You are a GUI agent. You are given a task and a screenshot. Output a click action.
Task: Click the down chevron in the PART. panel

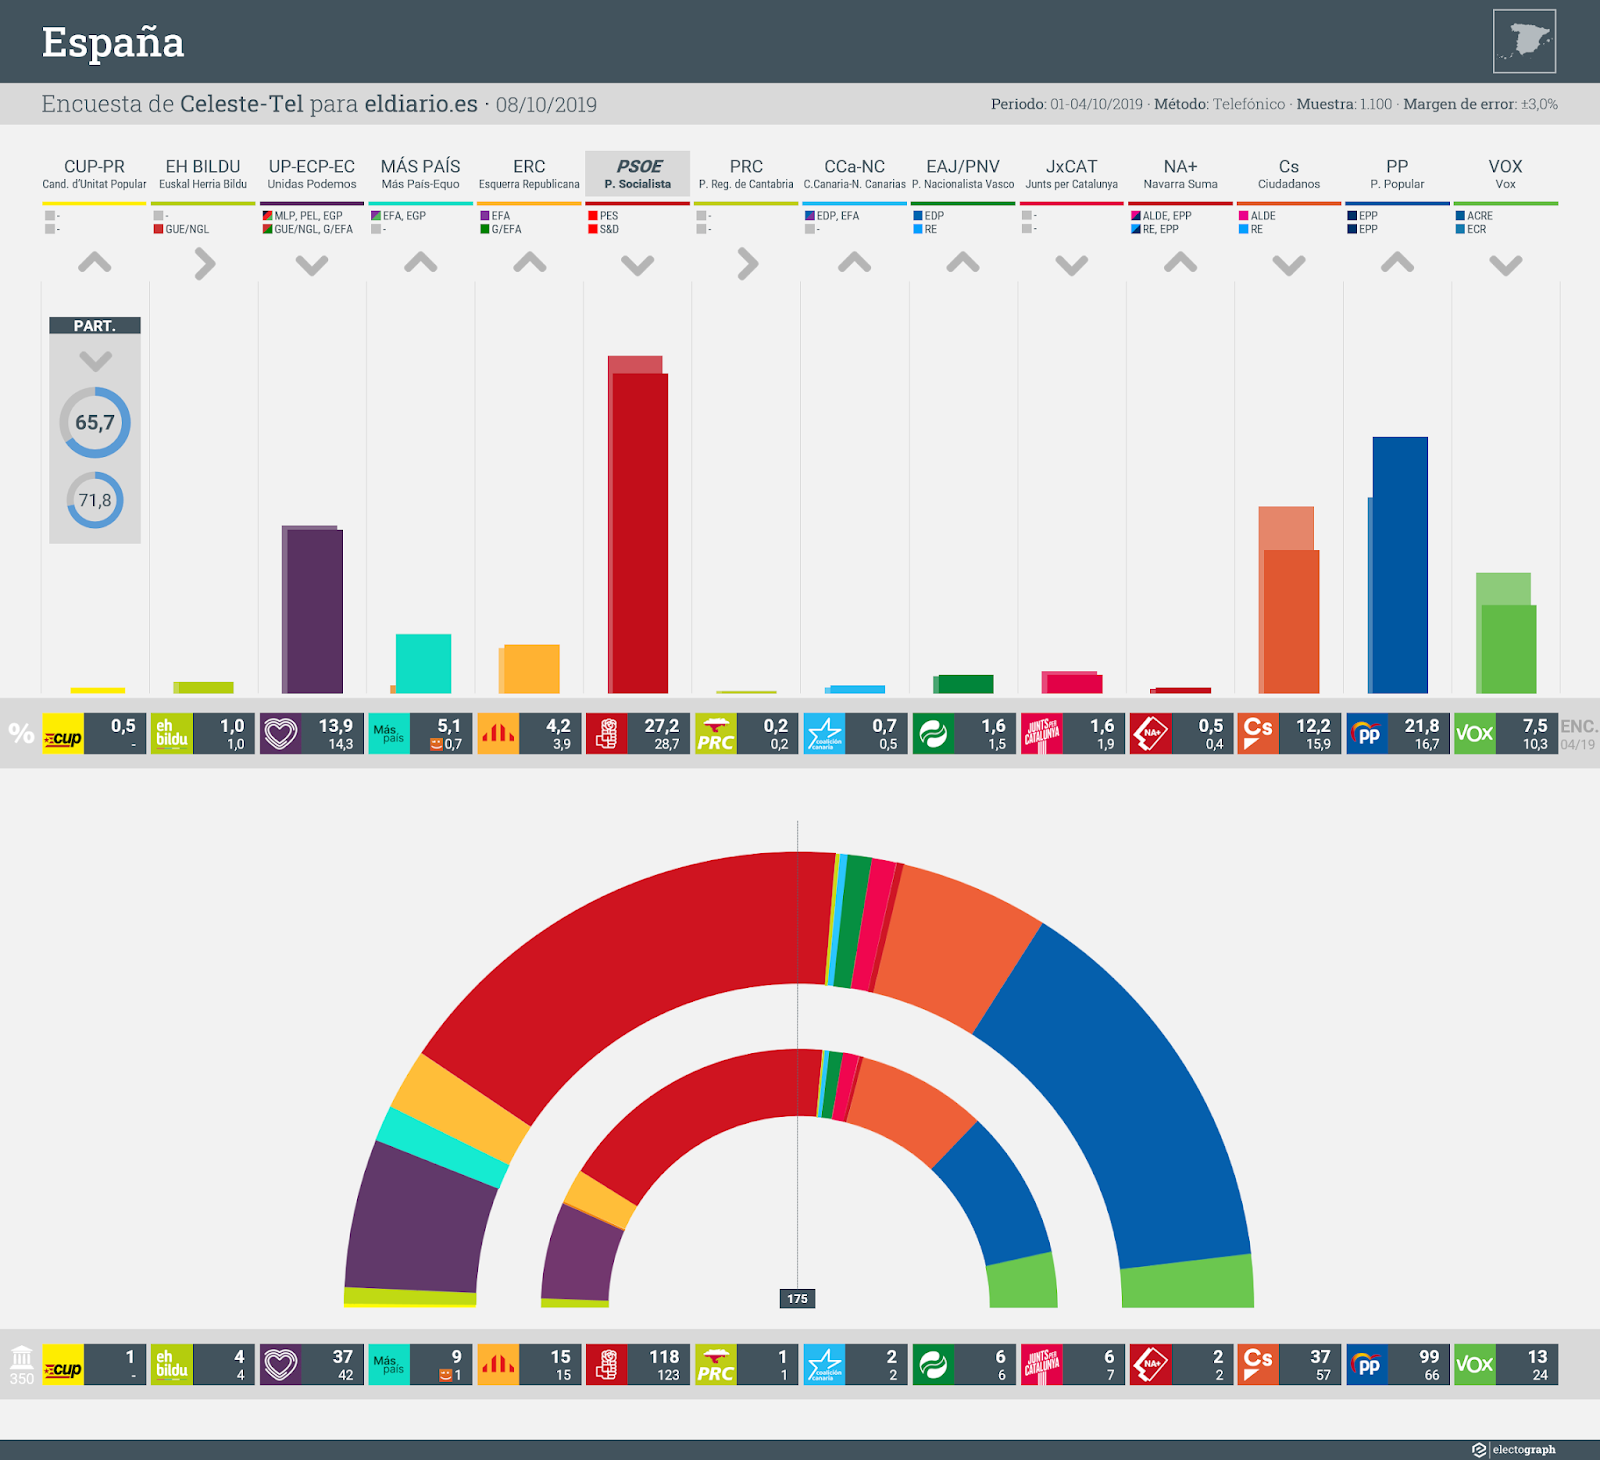point(95,361)
